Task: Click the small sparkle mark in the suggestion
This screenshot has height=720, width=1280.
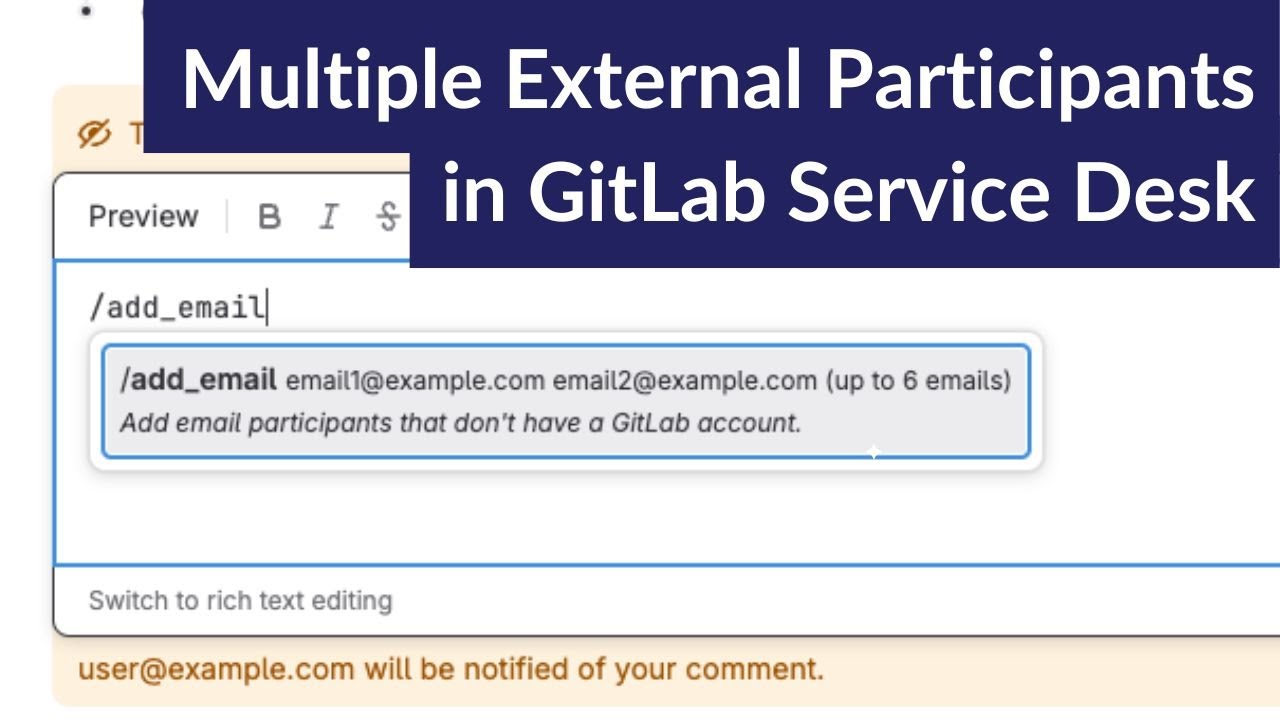Action: (x=873, y=453)
